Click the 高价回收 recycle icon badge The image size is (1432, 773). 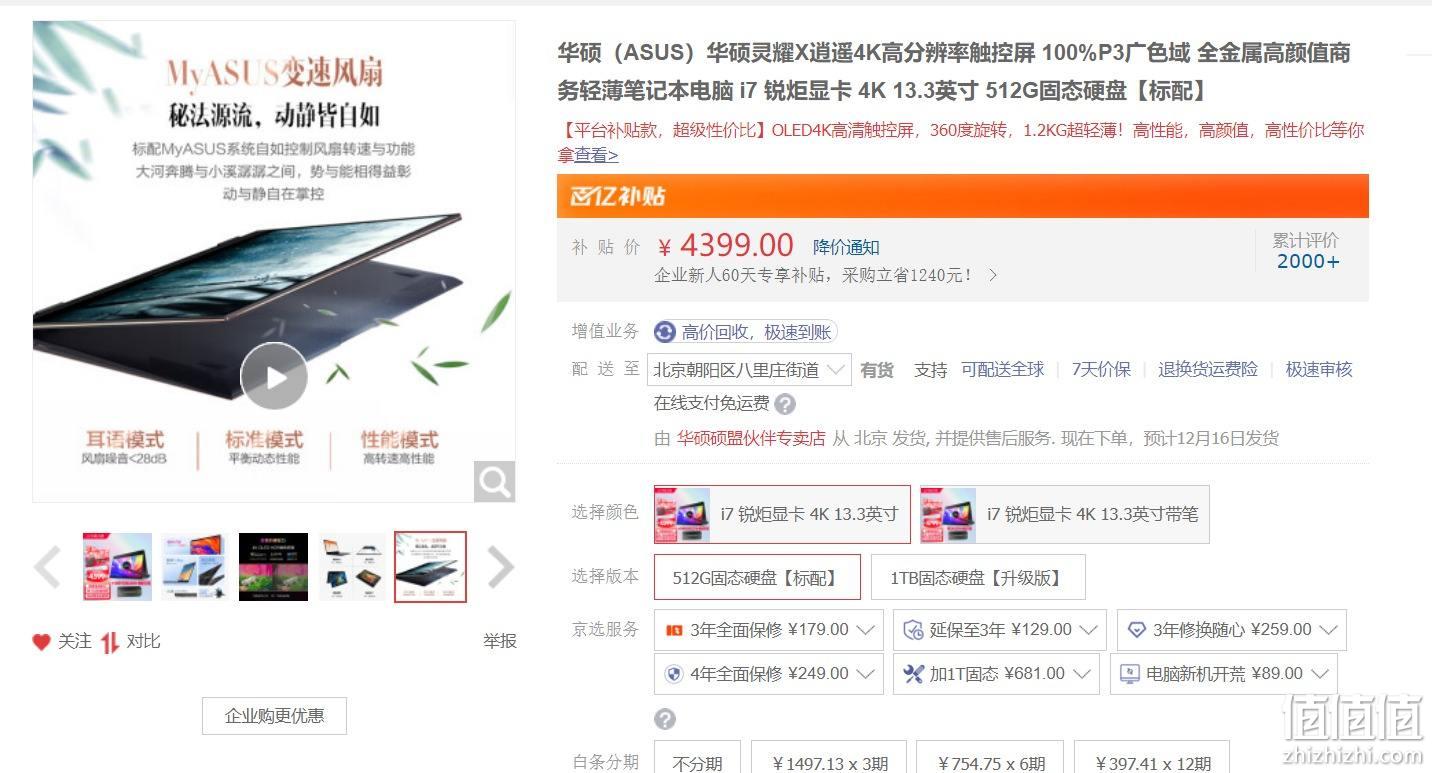665,332
